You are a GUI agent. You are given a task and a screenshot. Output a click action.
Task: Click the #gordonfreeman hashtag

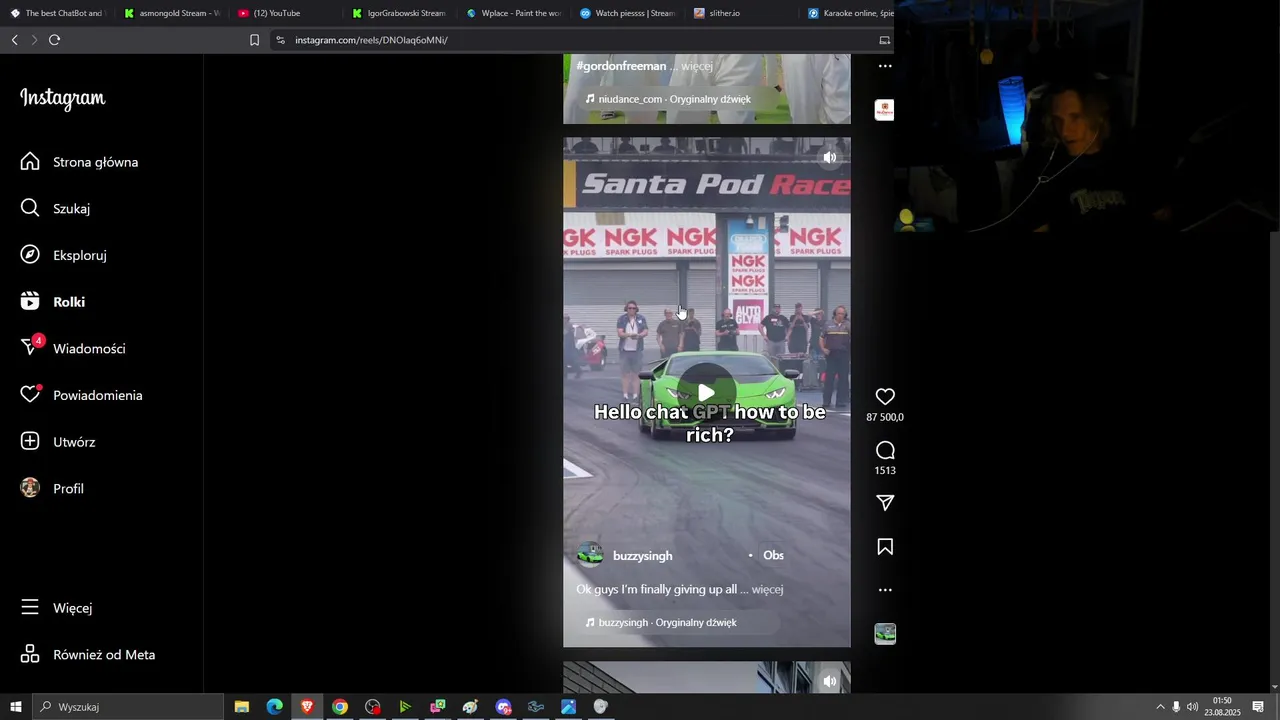click(x=621, y=66)
